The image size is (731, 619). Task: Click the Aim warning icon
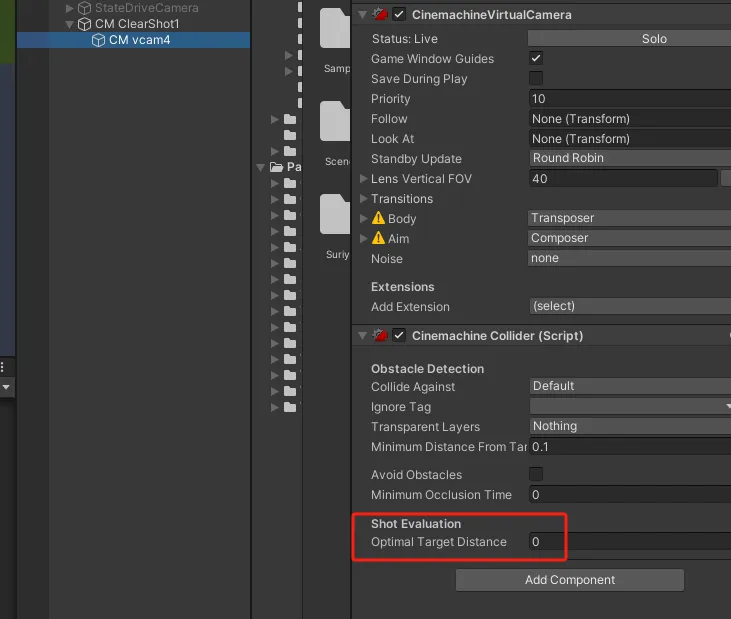pyautogui.click(x=379, y=238)
